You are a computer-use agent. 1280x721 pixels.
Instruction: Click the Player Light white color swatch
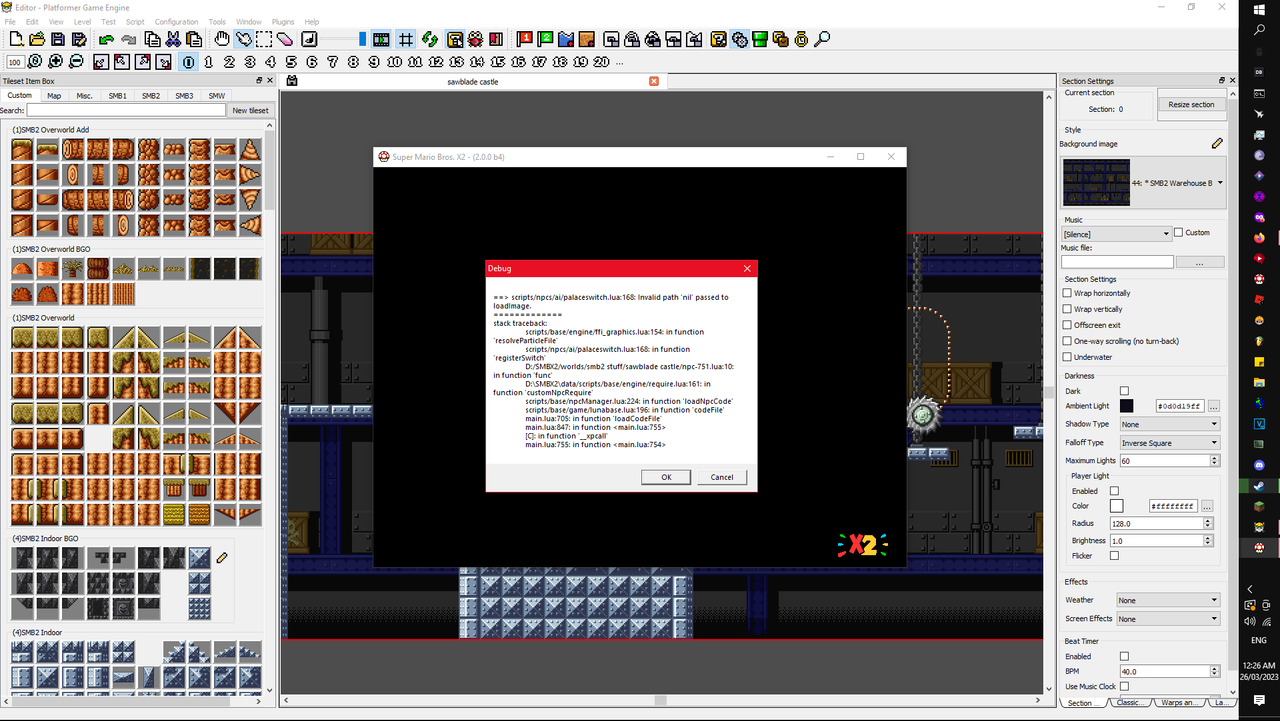tap(1116, 506)
